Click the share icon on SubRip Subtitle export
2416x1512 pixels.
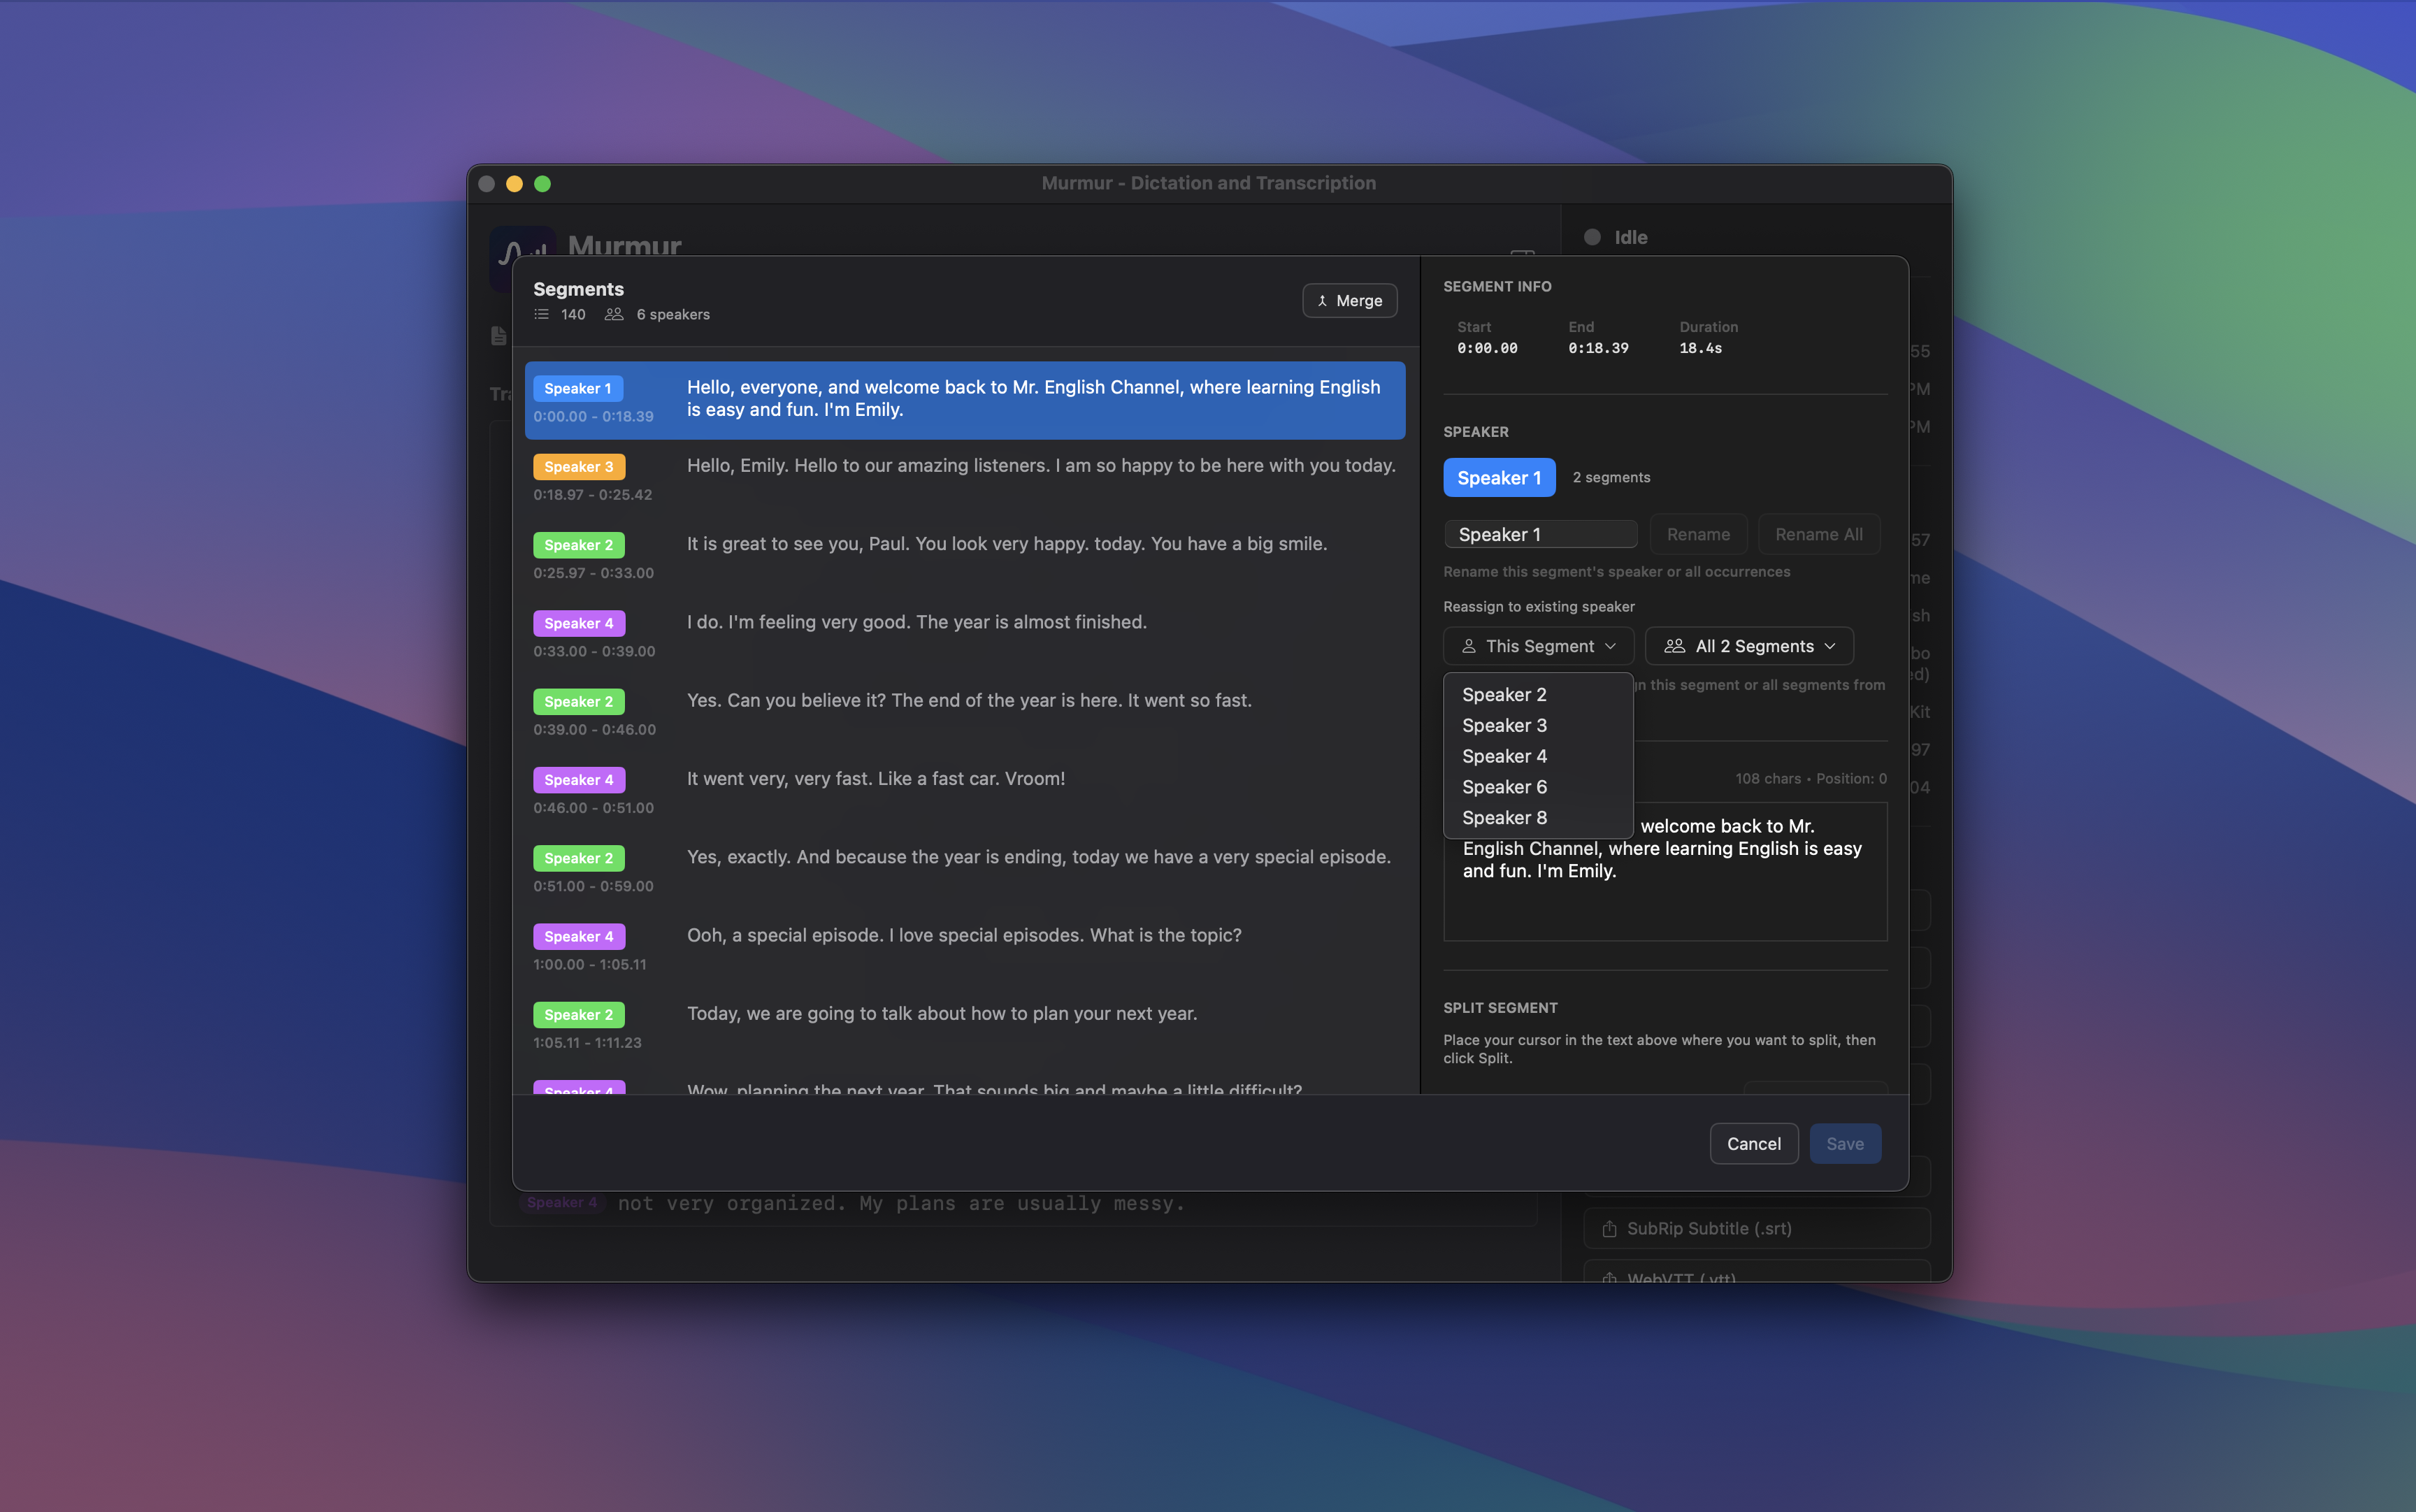tap(1609, 1228)
